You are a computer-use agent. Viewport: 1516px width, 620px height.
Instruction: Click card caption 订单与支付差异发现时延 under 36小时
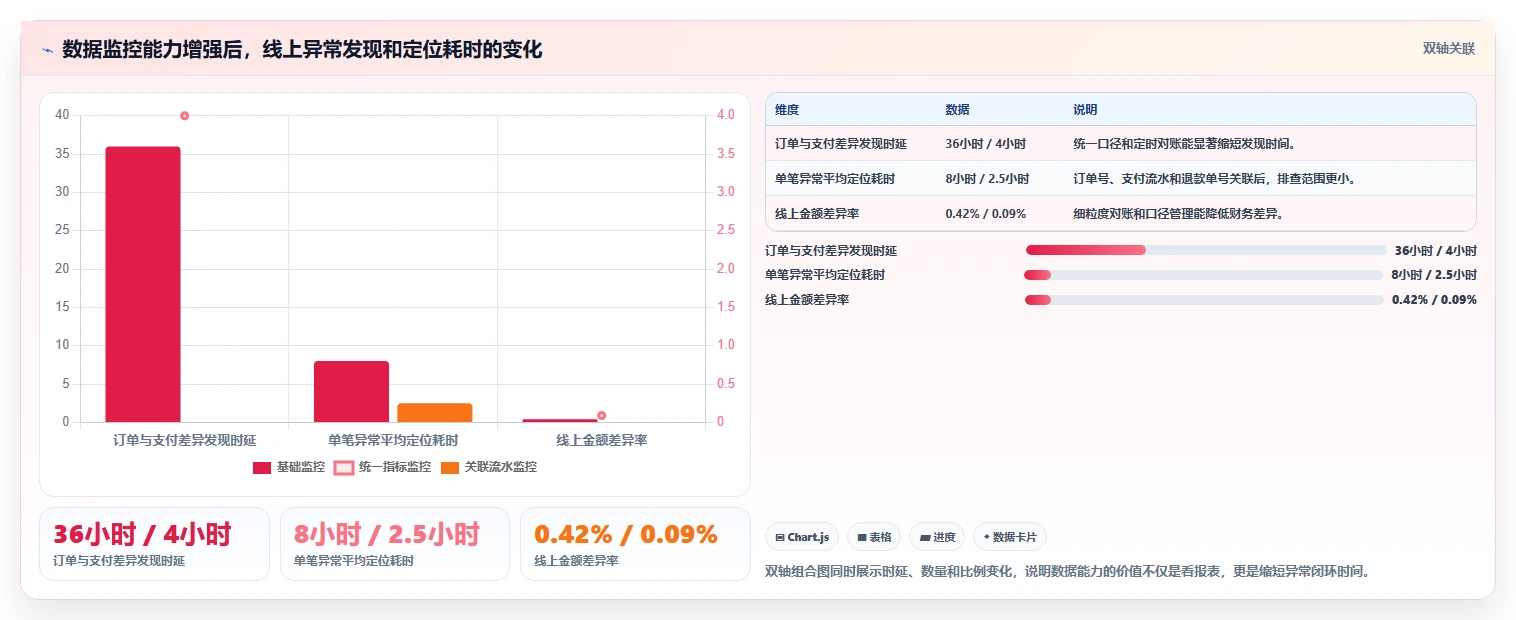119,561
